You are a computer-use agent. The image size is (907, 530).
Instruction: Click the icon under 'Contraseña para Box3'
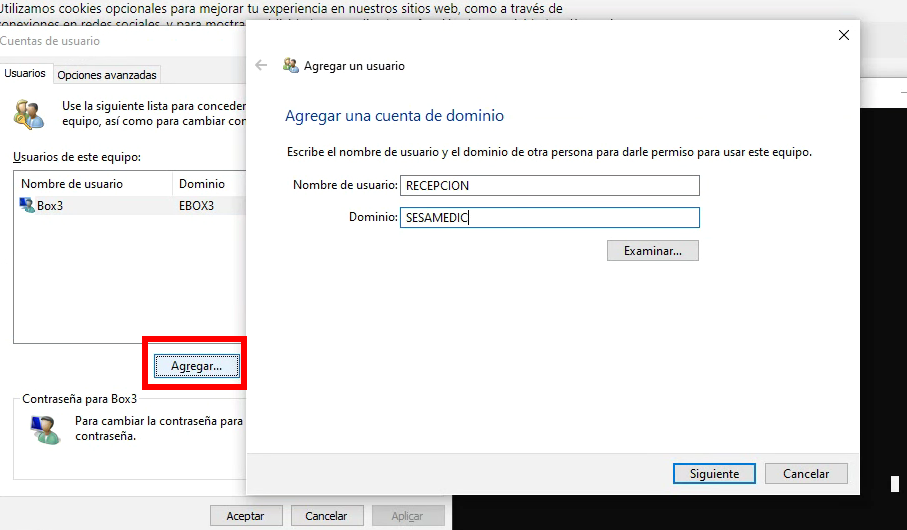[x=44, y=428]
